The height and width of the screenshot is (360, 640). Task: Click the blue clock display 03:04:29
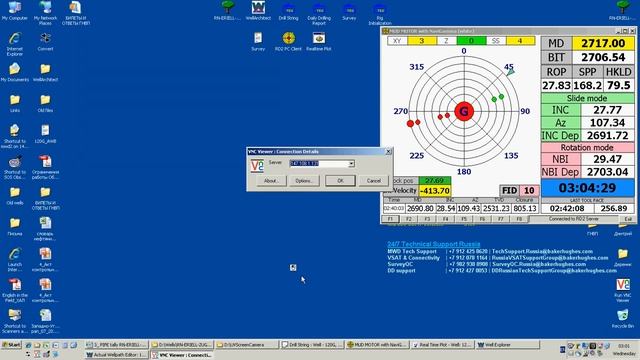click(587, 188)
